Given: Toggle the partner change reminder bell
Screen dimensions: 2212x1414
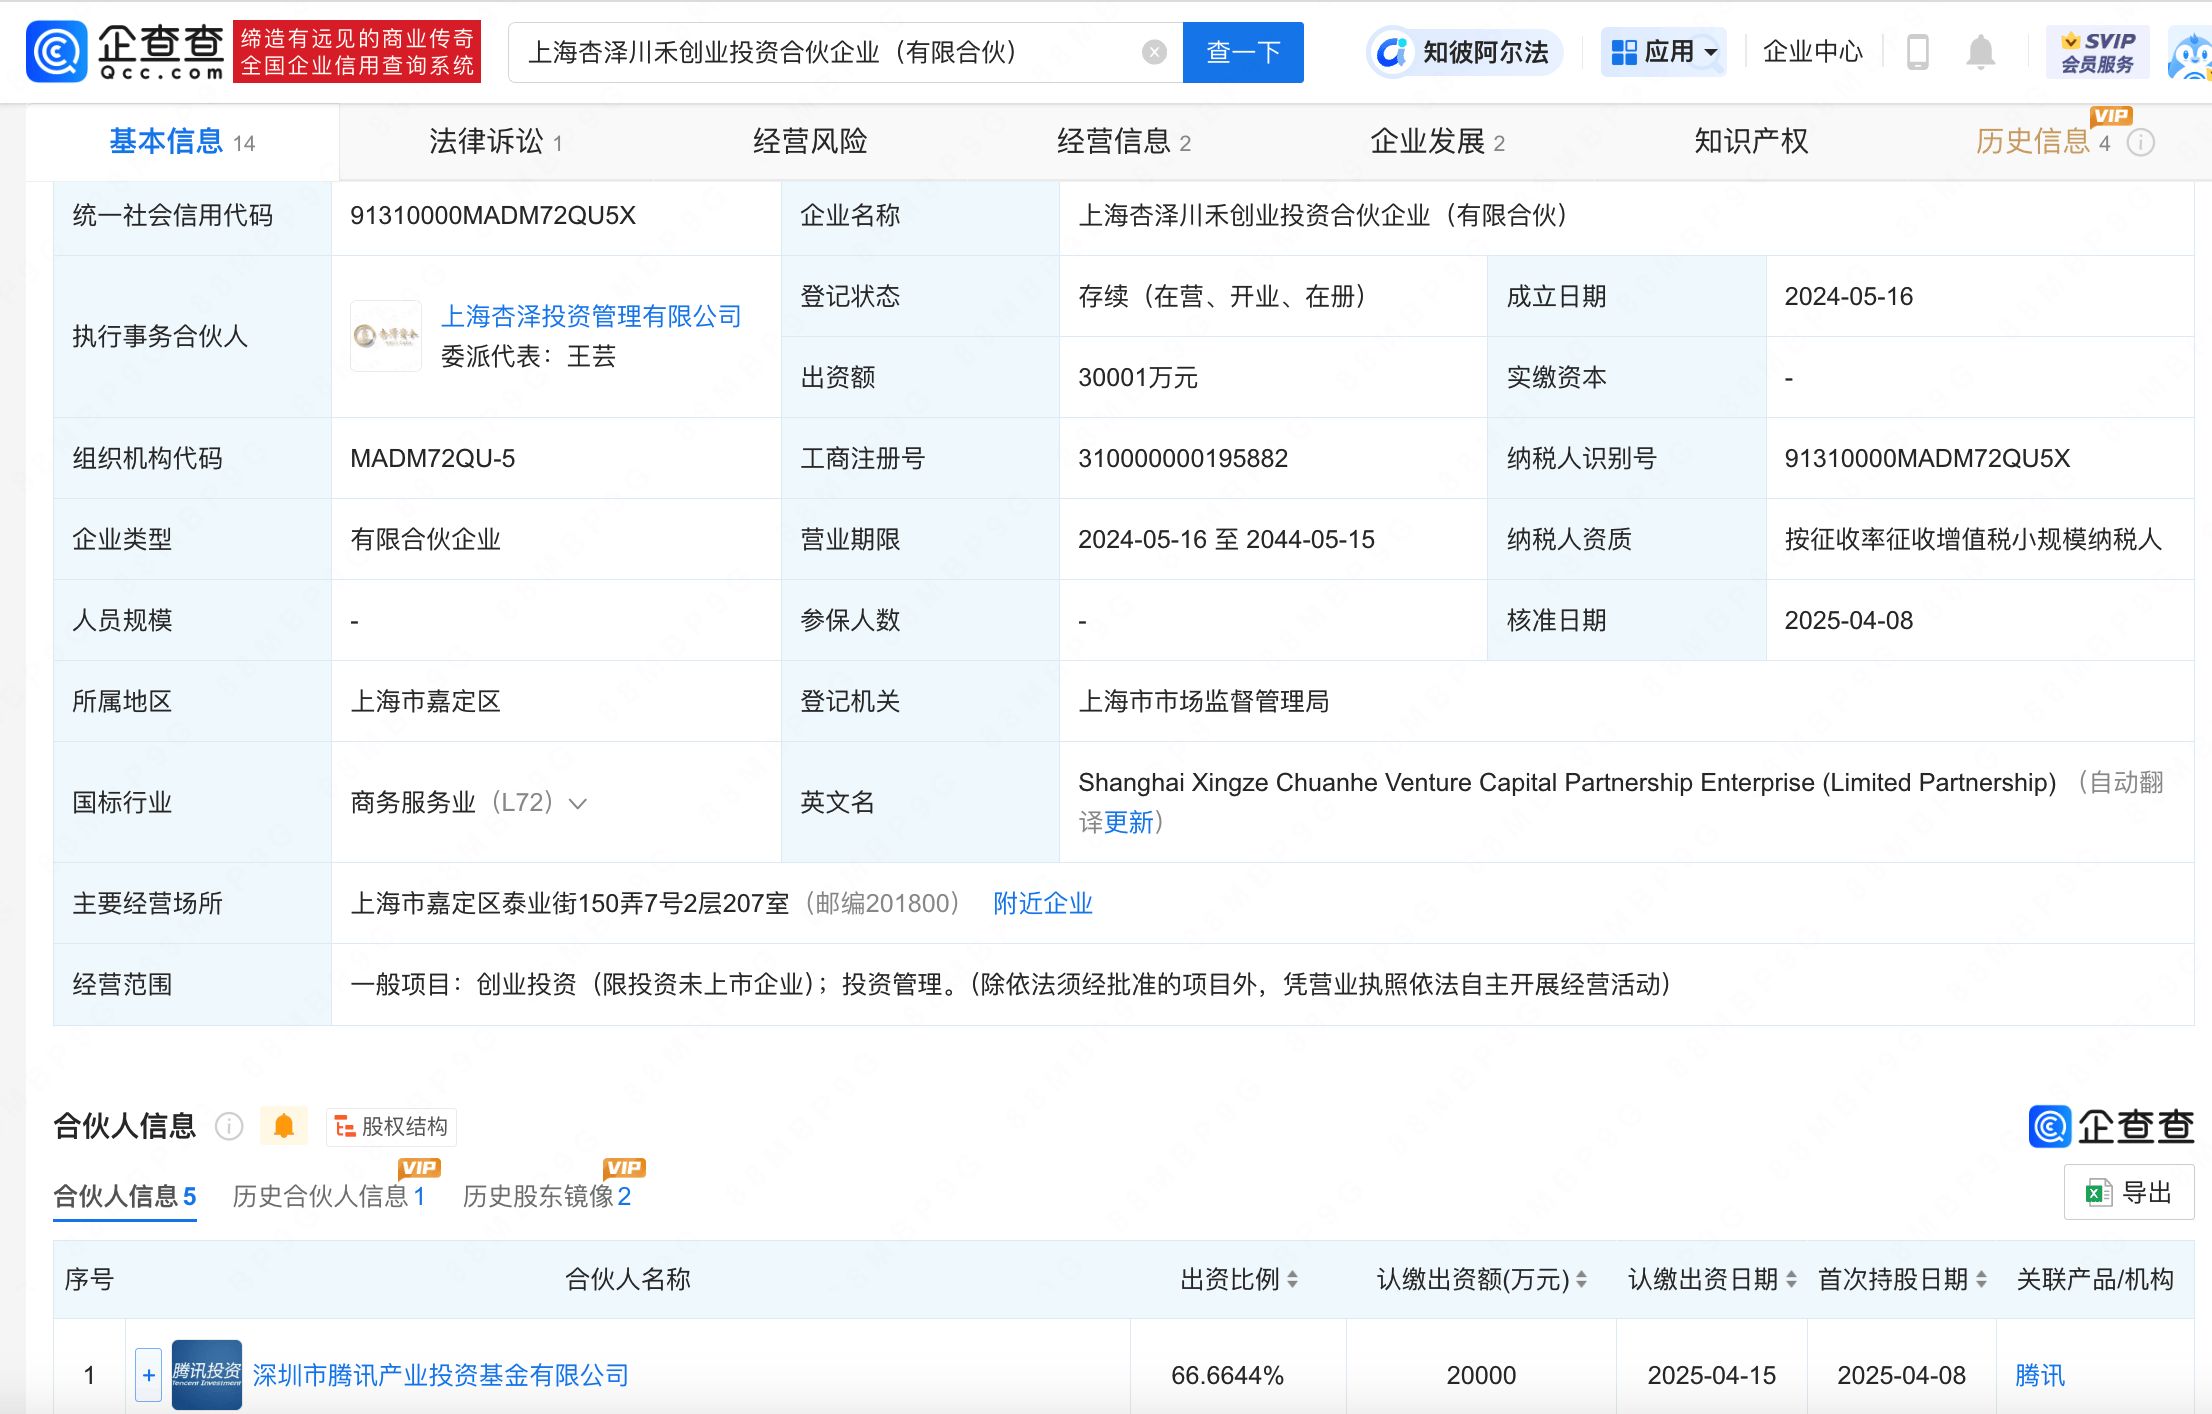Looking at the screenshot, I should coord(283,1125).
